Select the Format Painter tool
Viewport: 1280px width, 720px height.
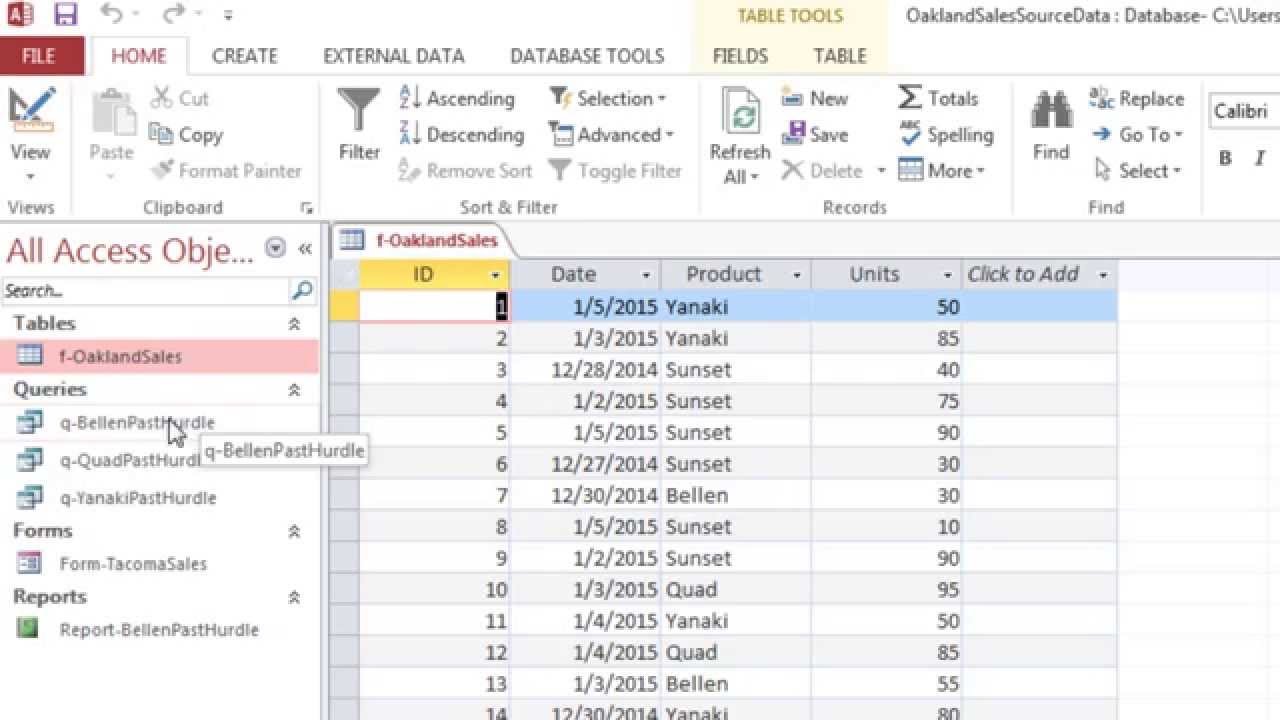tap(225, 171)
